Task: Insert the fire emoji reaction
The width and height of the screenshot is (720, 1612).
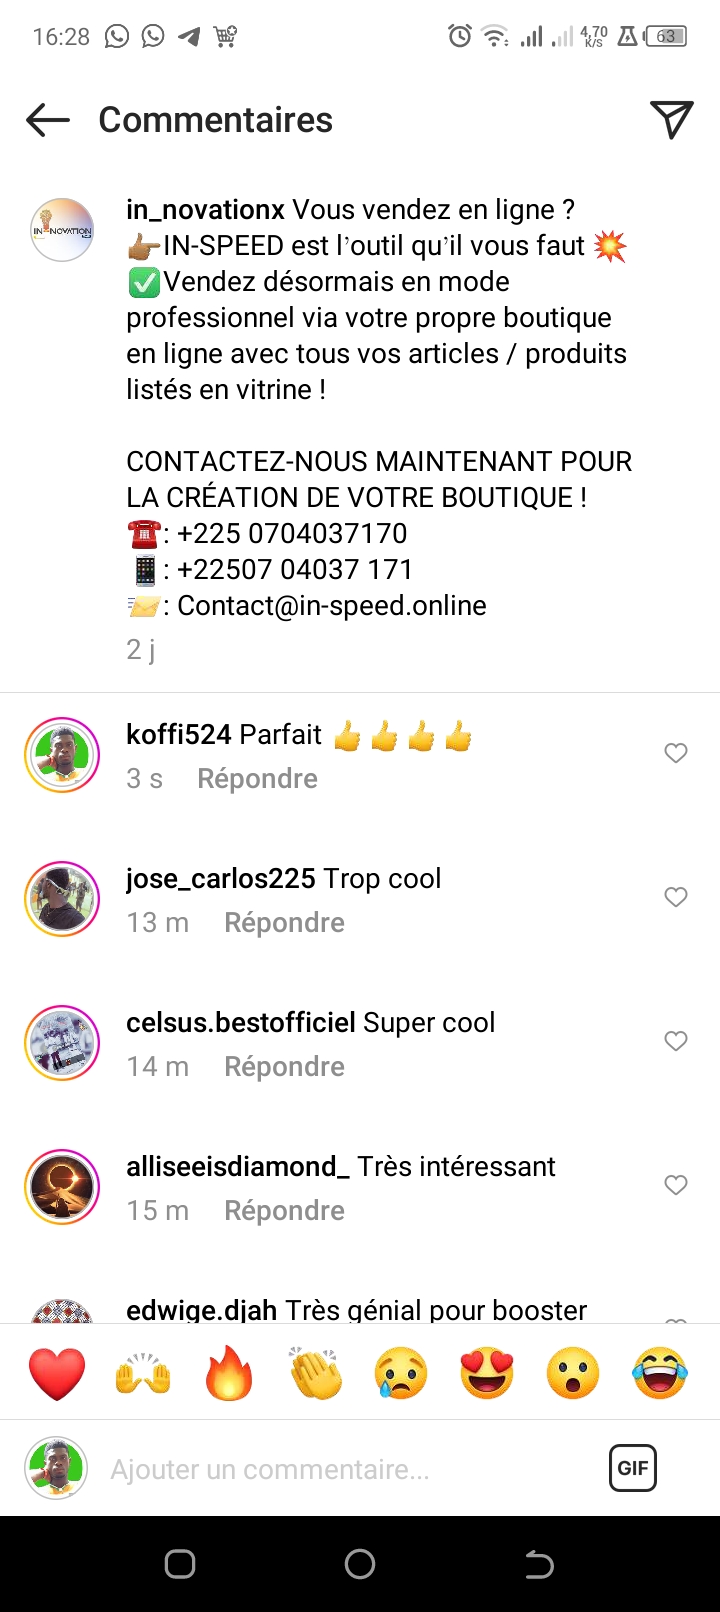Action: pyautogui.click(x=230, y=1373)
